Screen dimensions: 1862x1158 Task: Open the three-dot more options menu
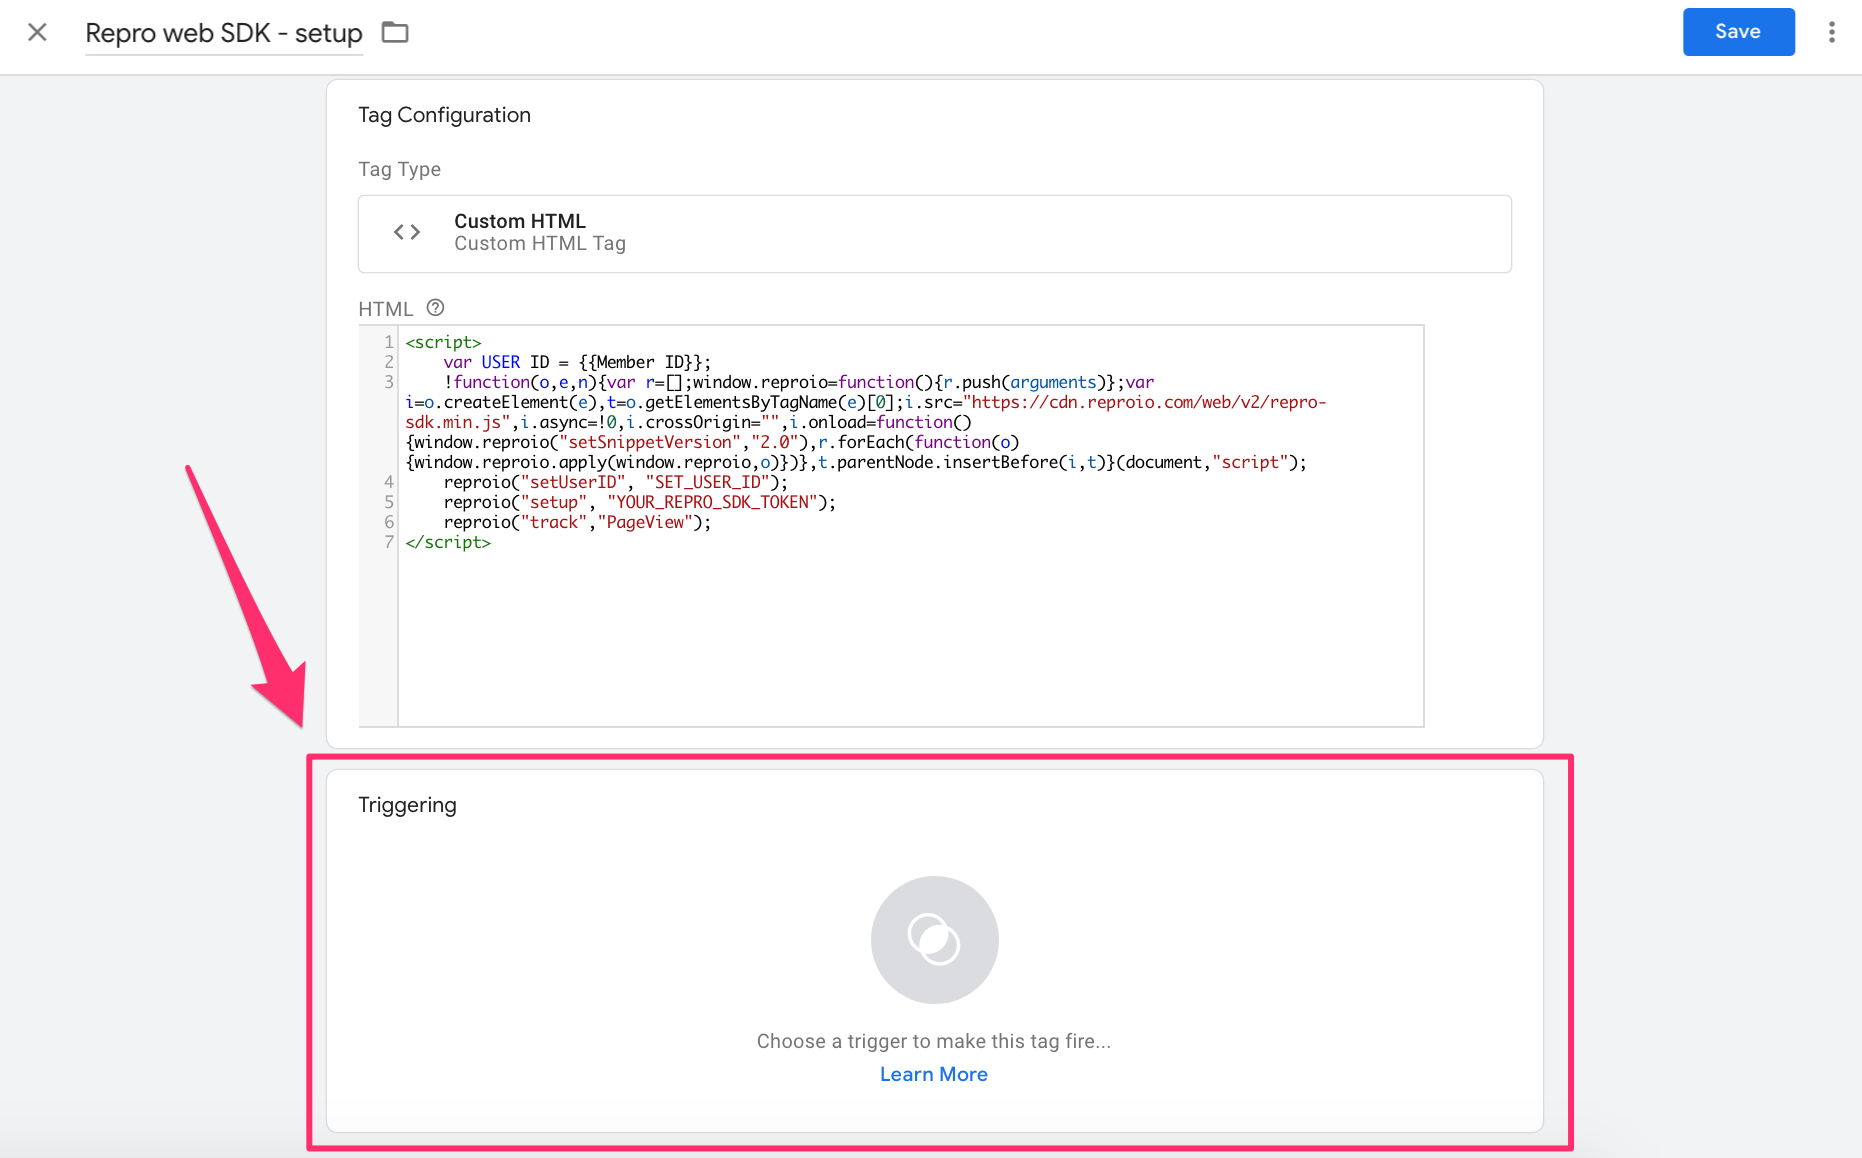(1832, 32)
